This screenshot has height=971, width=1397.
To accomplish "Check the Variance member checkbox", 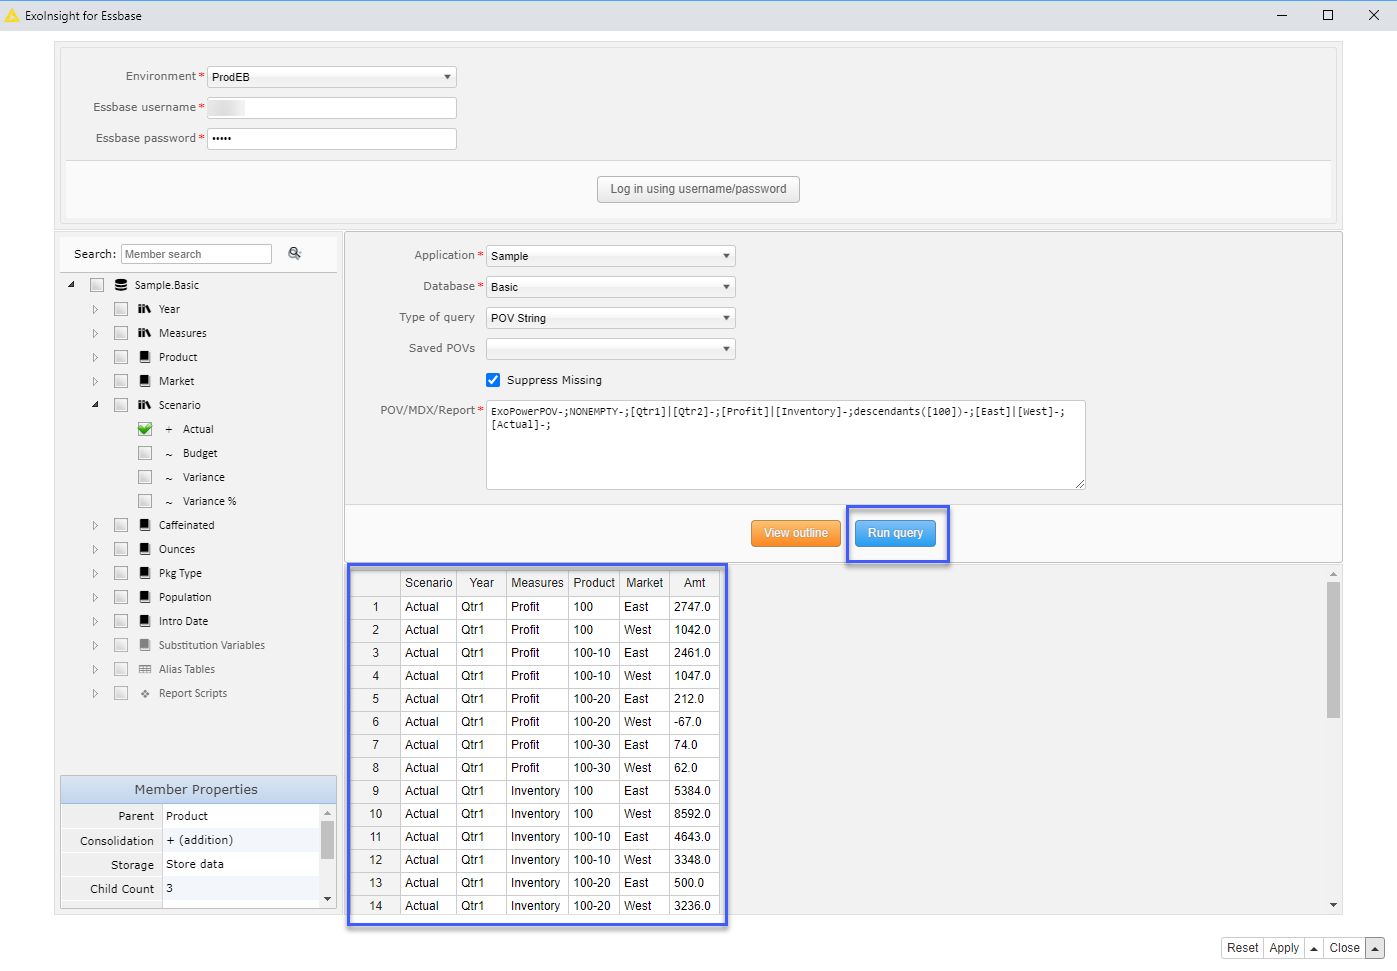I will 145,477.
